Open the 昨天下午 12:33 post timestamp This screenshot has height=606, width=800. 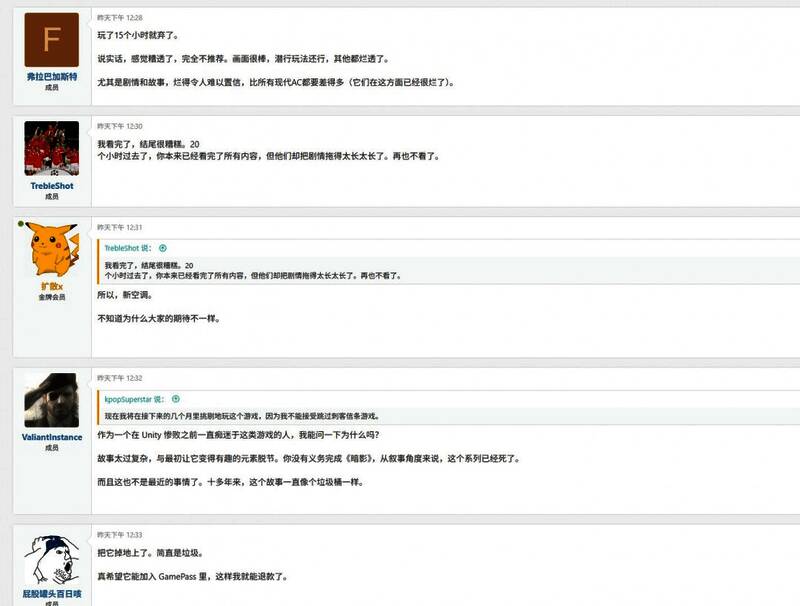click(120, 535)
